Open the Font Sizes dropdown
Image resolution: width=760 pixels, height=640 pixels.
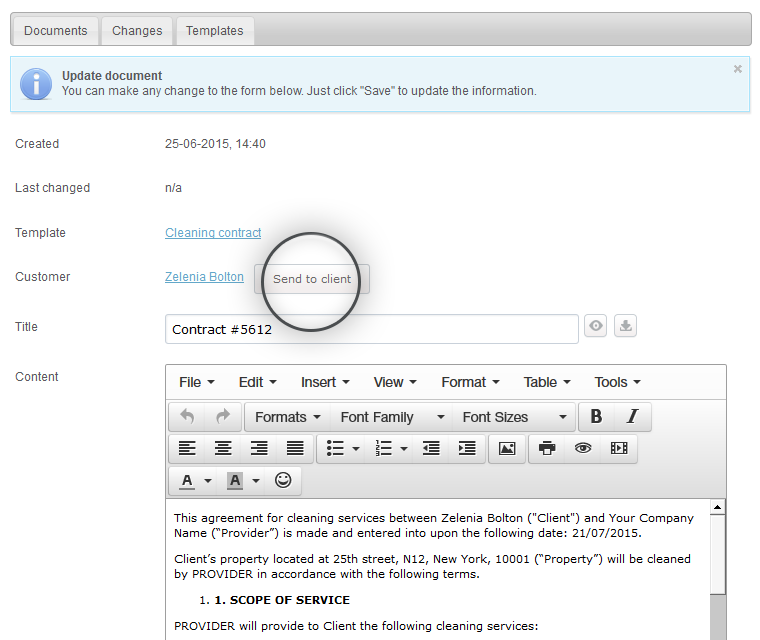(514, 417)
